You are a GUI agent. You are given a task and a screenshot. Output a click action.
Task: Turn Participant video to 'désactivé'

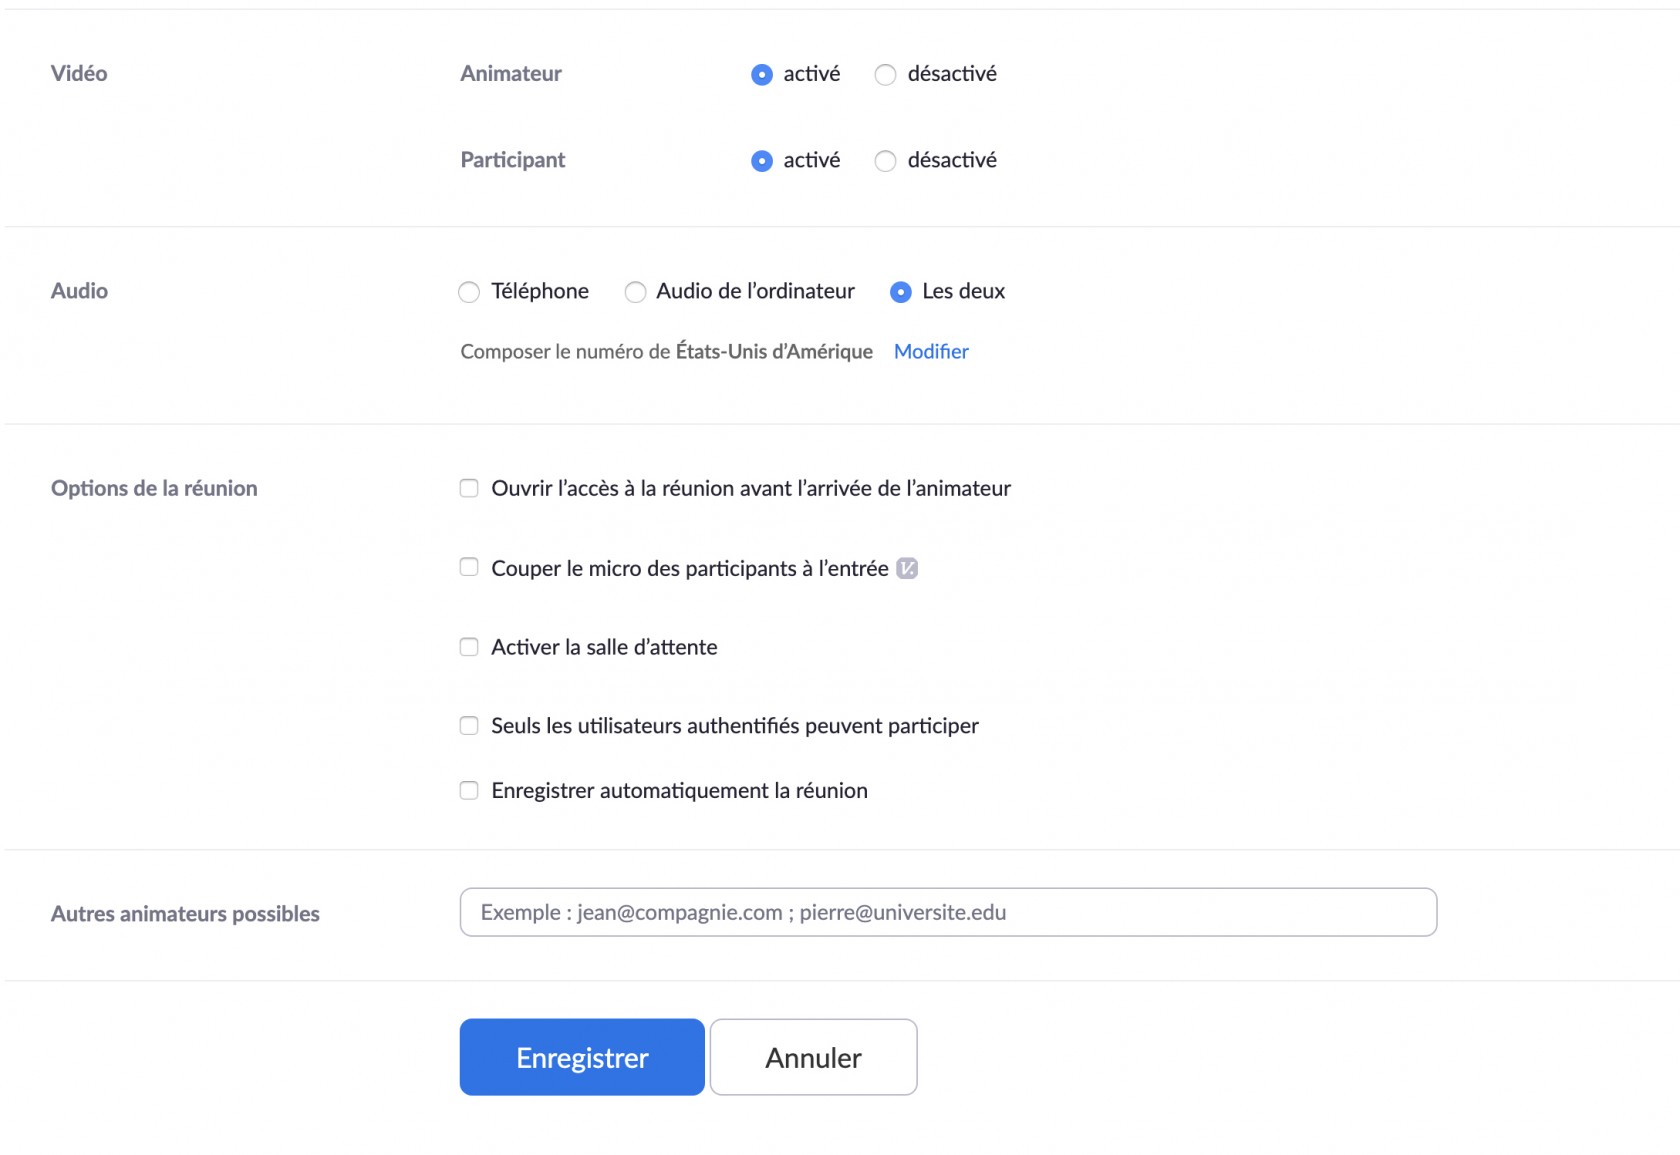(885, 161)
